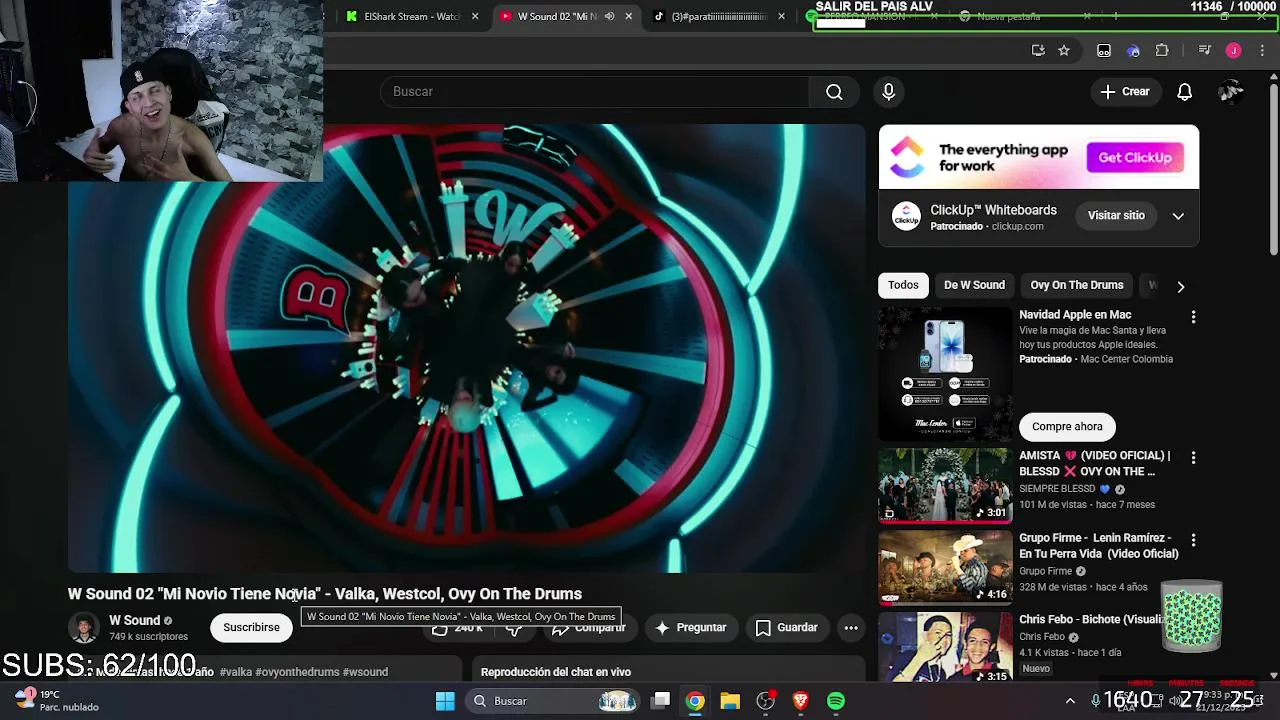
Task: Open the Chris Febo Bichote thumbnail
Action: (945, 647)
